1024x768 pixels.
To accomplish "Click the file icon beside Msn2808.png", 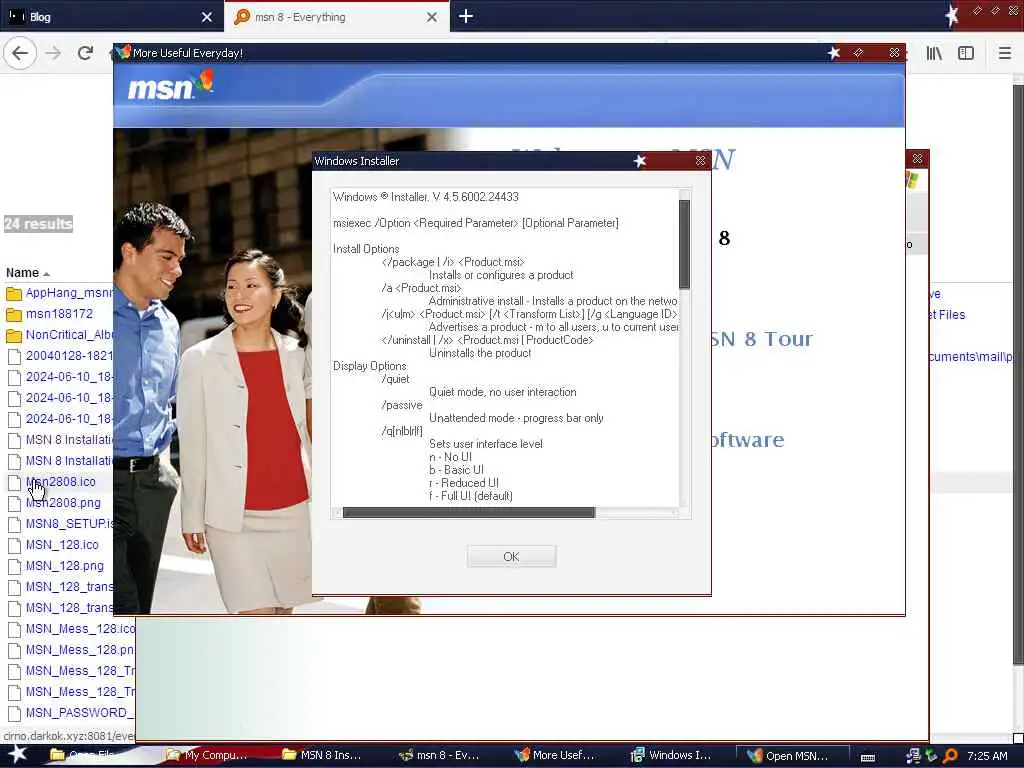I will click(14, 504).
